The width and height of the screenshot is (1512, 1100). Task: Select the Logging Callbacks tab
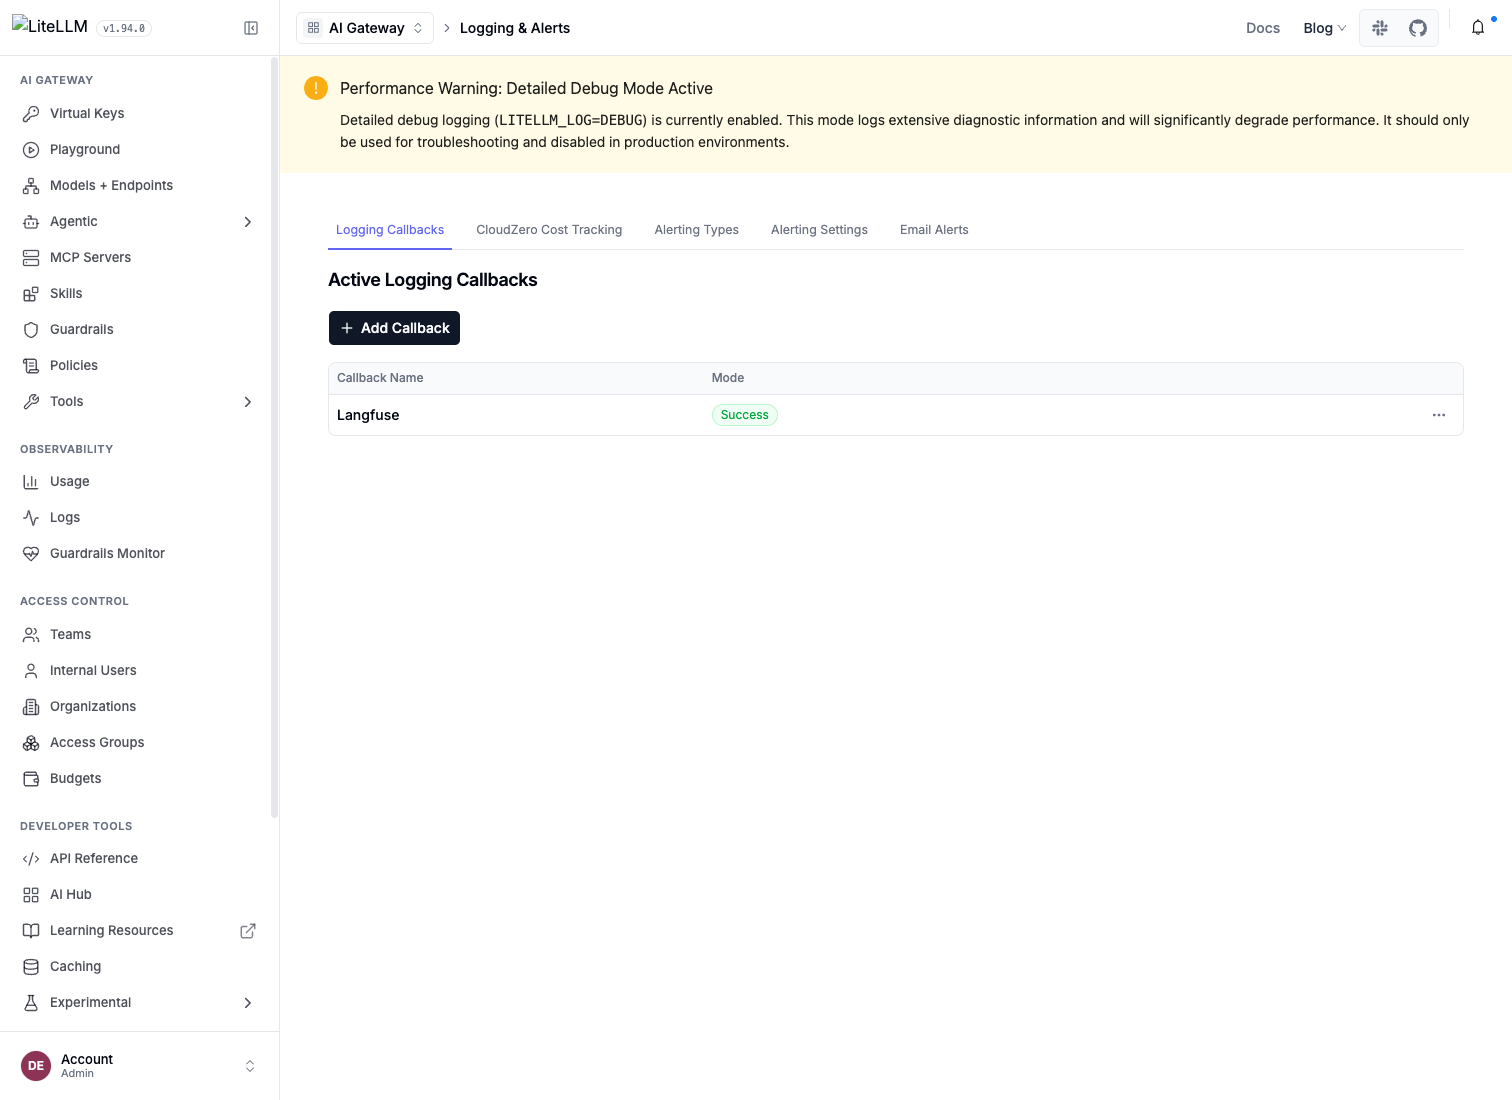(x=390, y=230)
